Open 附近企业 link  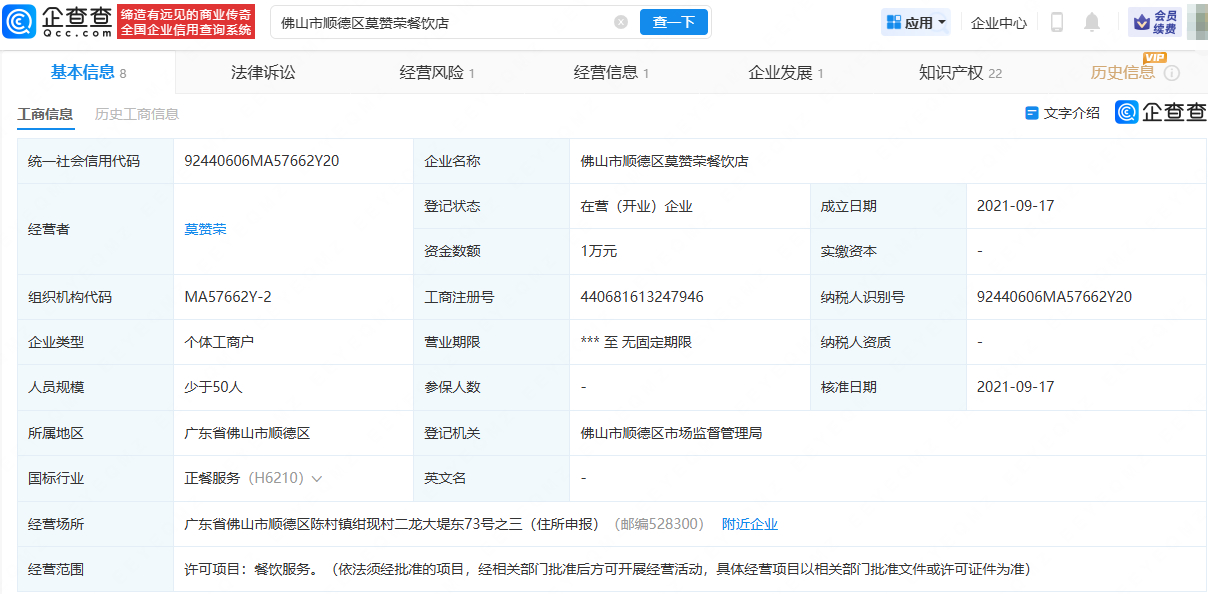[750, 524]
